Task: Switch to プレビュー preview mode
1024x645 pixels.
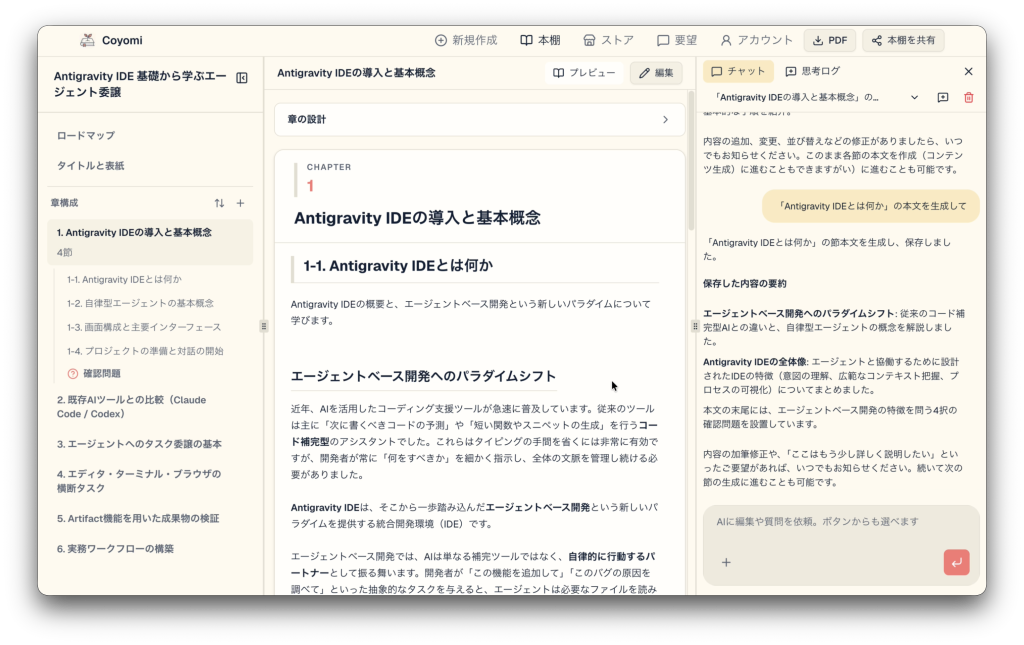Action: 584,72
